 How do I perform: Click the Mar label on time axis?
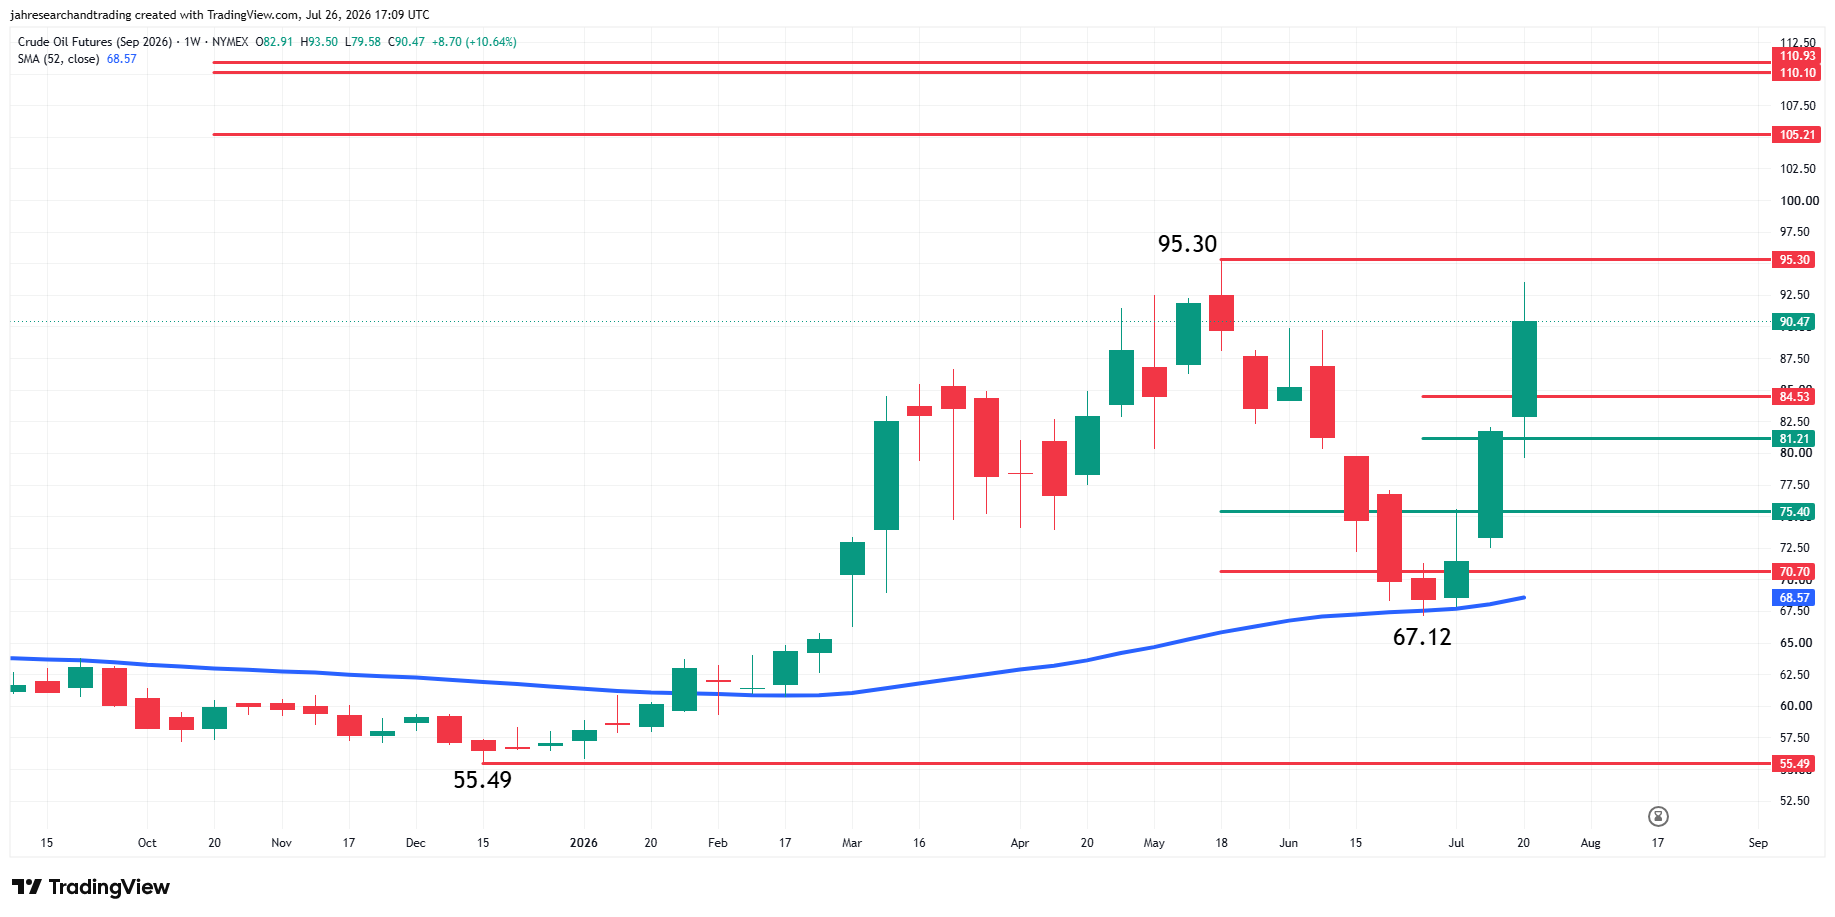[x=852, y=843]
